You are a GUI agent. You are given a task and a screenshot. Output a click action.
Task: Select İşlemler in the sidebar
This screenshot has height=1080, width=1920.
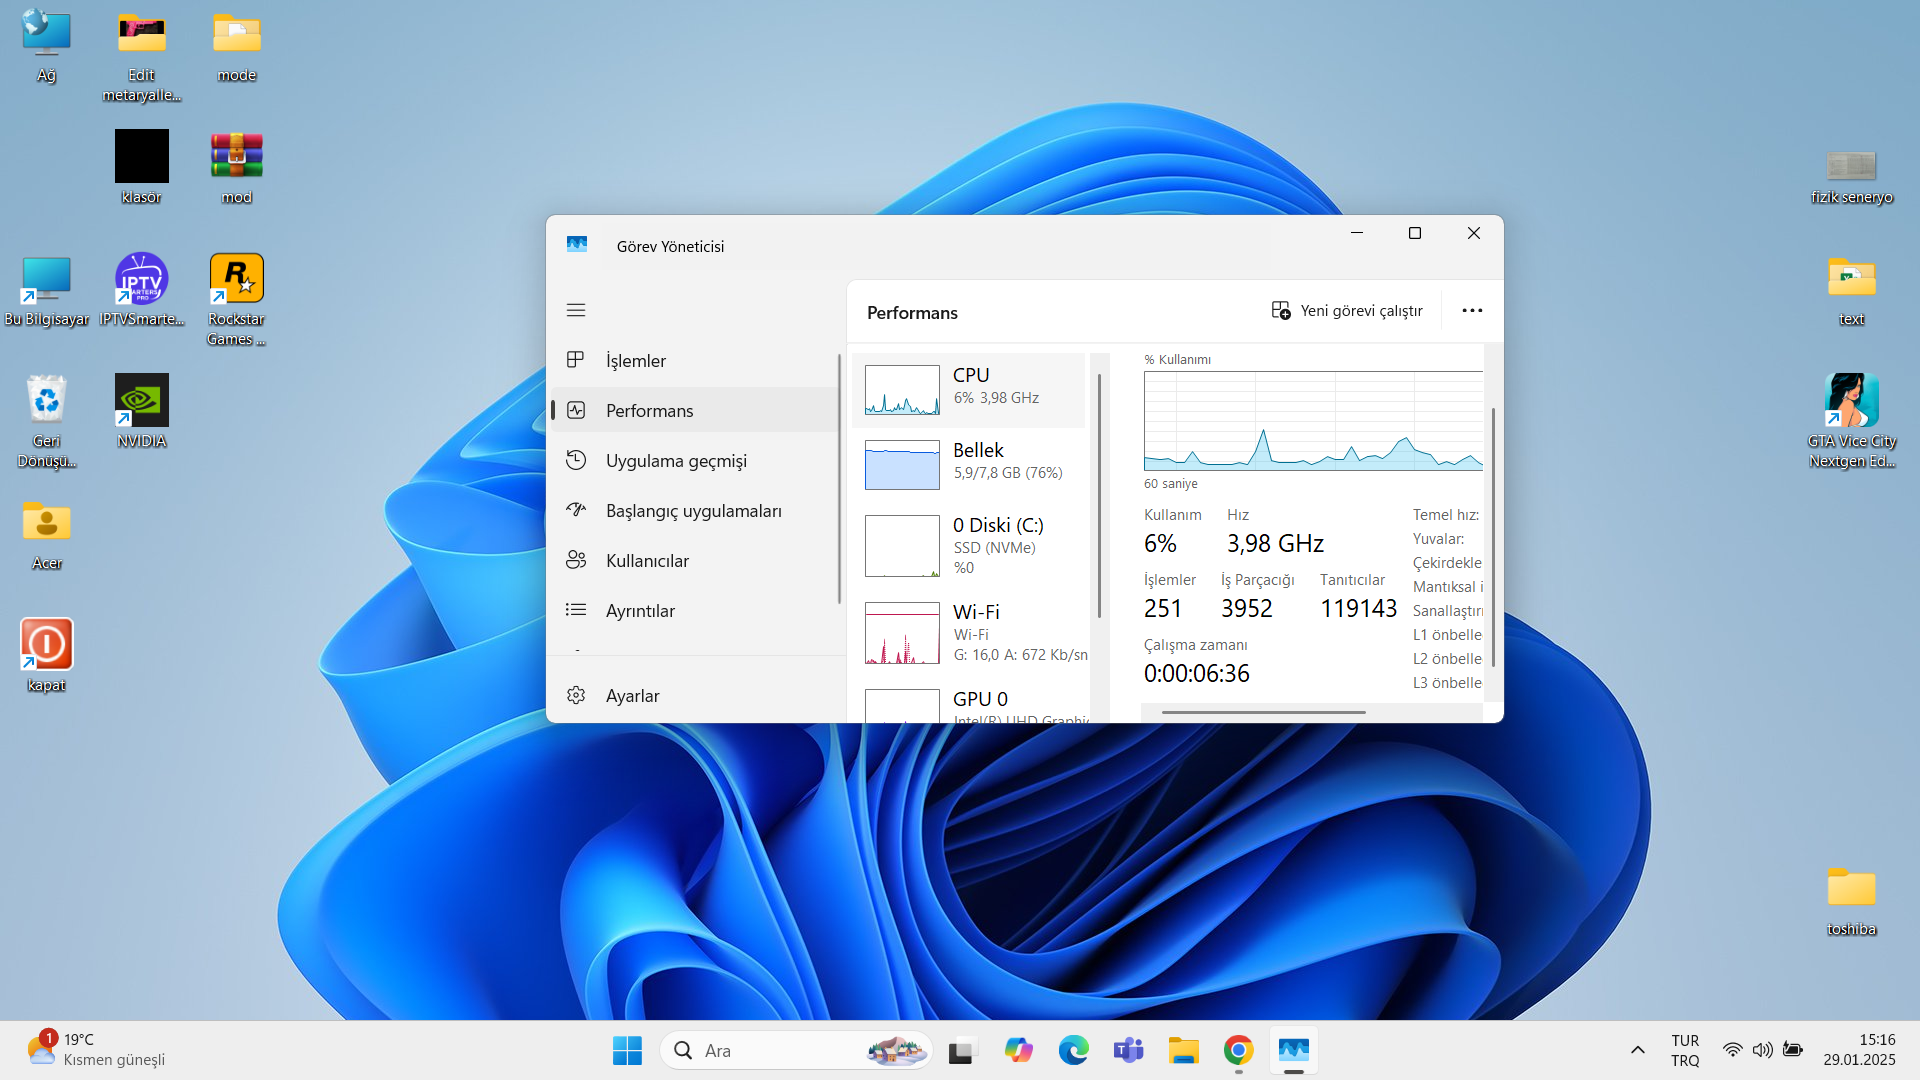point(695,360)
